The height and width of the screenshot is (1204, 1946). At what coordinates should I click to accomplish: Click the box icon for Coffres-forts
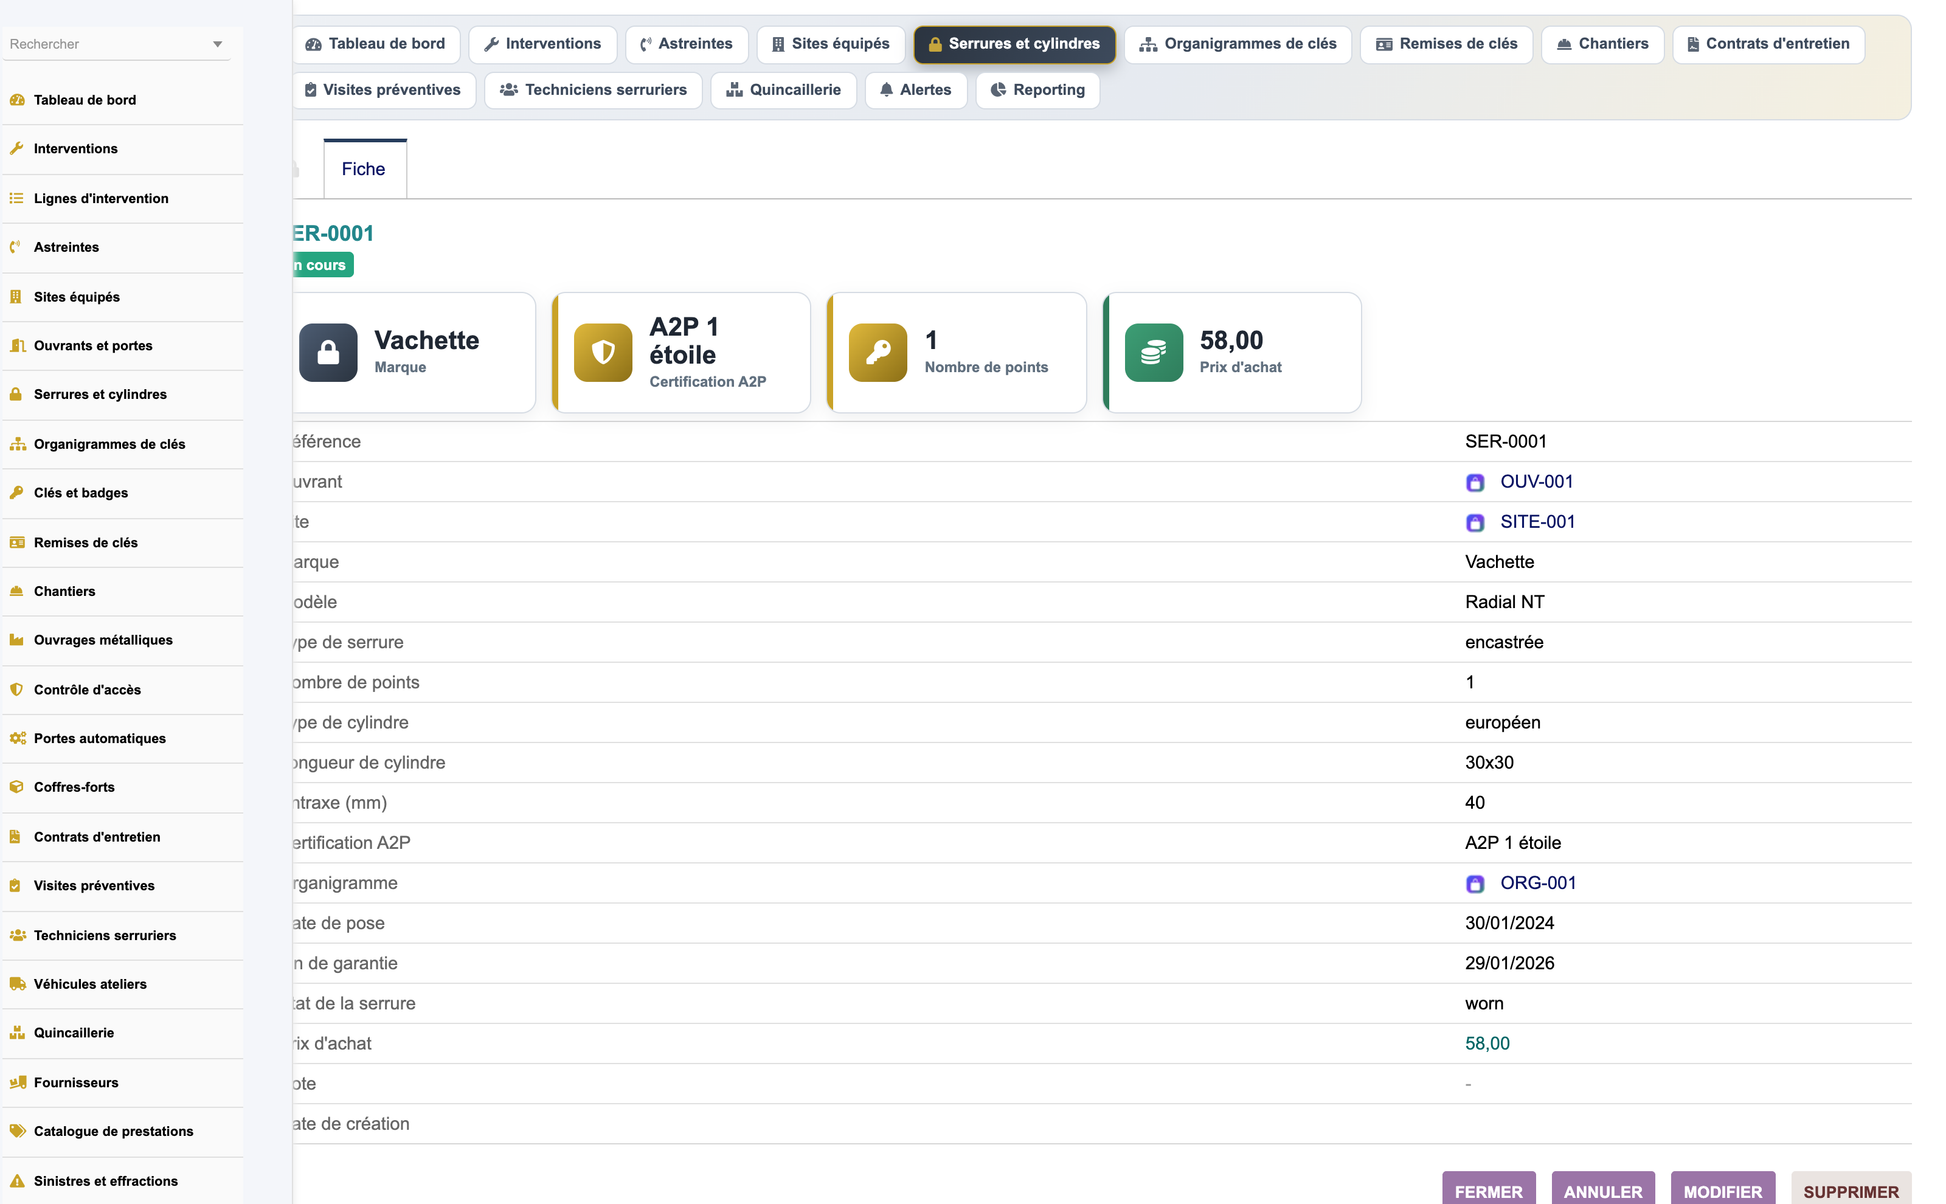17,787
